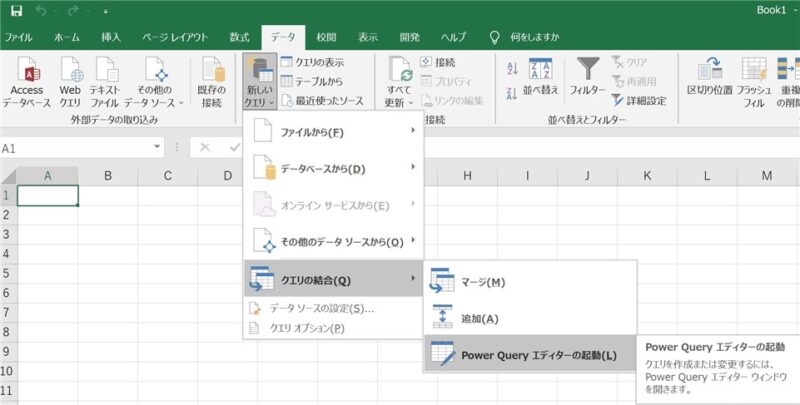Select column M header

tap(767, 175)
